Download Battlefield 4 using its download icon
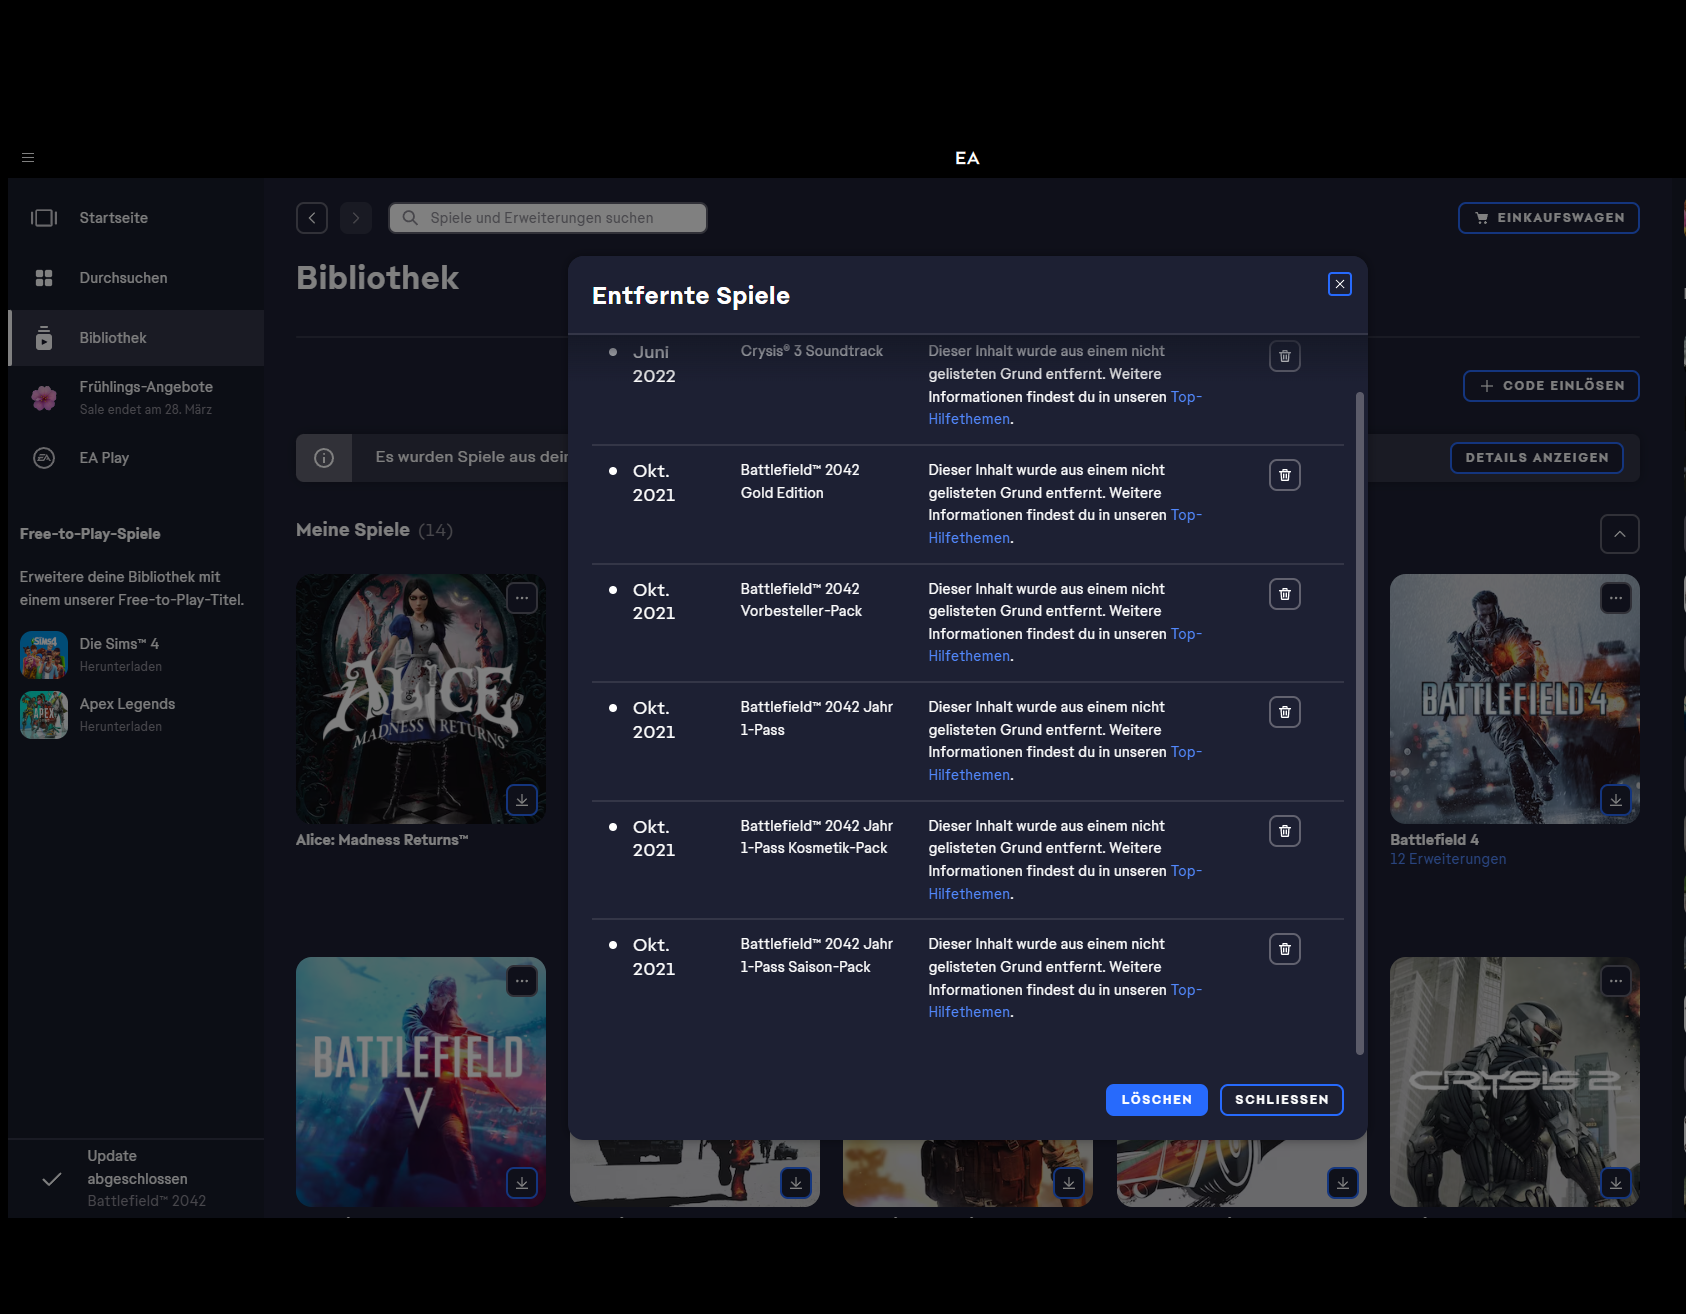The width and height of the screenshot is (1686, 1314). click(x=1615, y=800)
